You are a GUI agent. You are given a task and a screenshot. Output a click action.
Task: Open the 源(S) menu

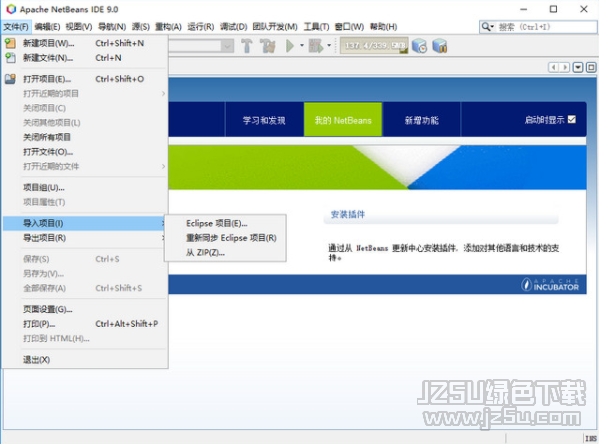(141, 27)
